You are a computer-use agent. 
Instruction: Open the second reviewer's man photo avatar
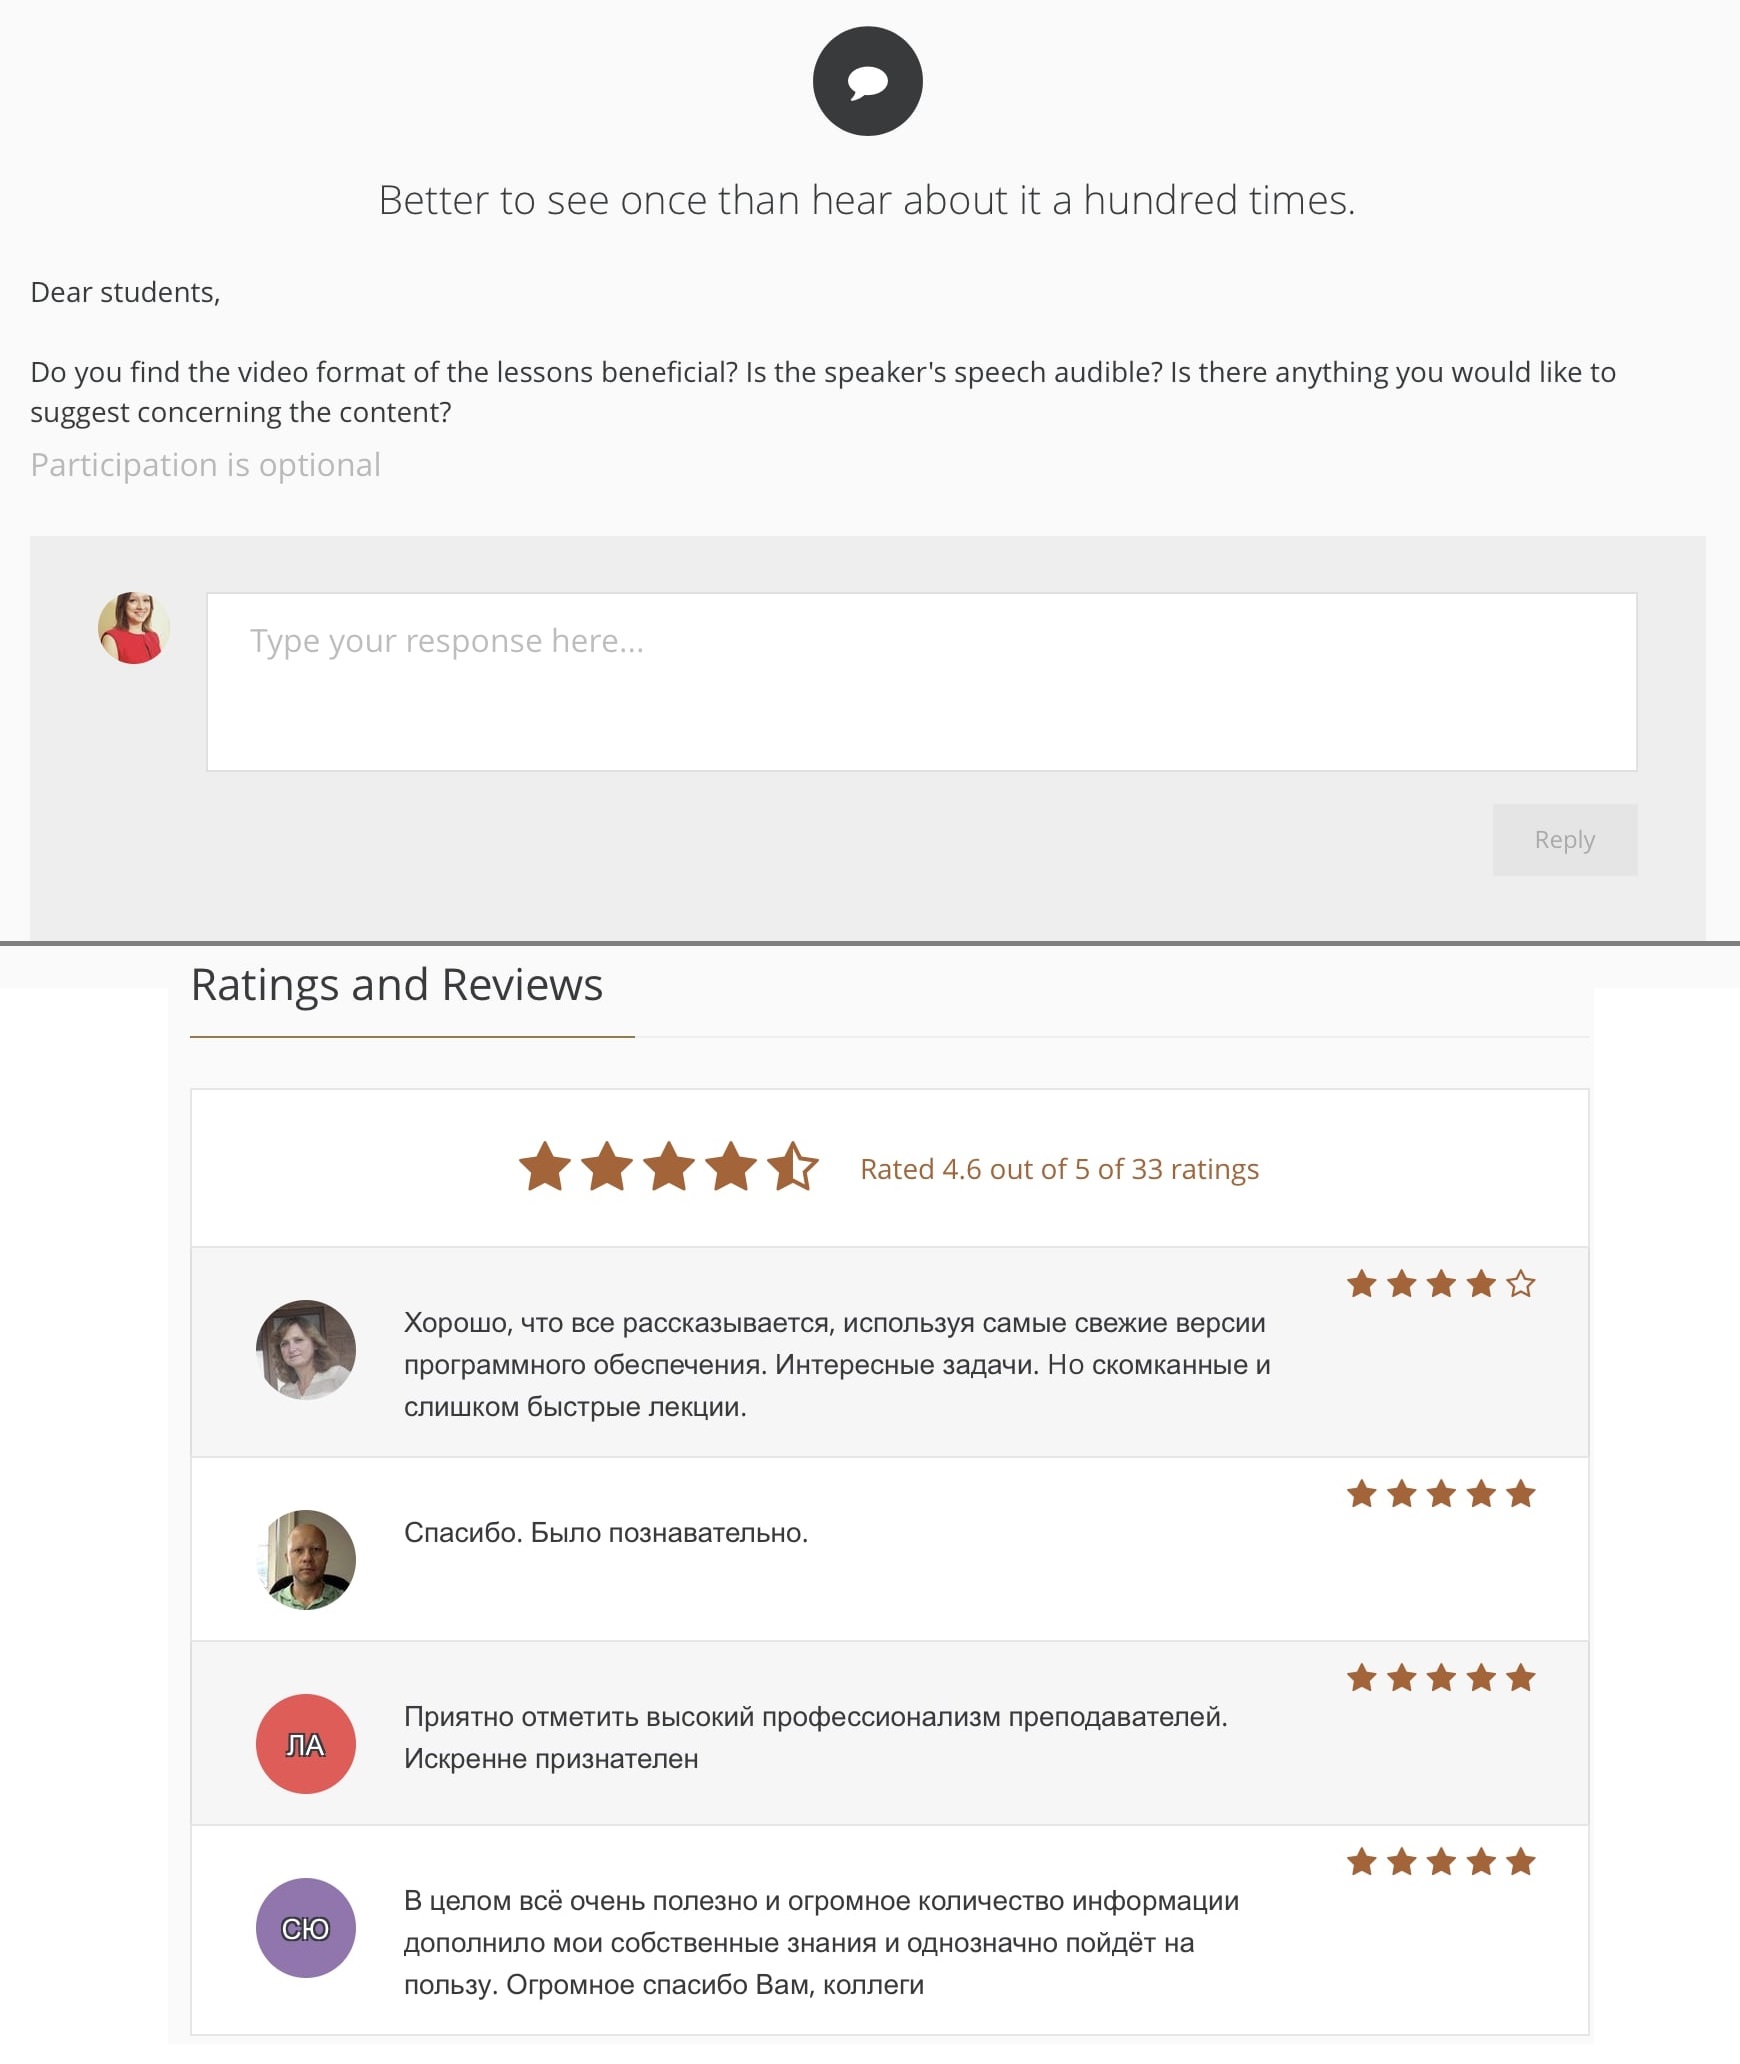306,1559
